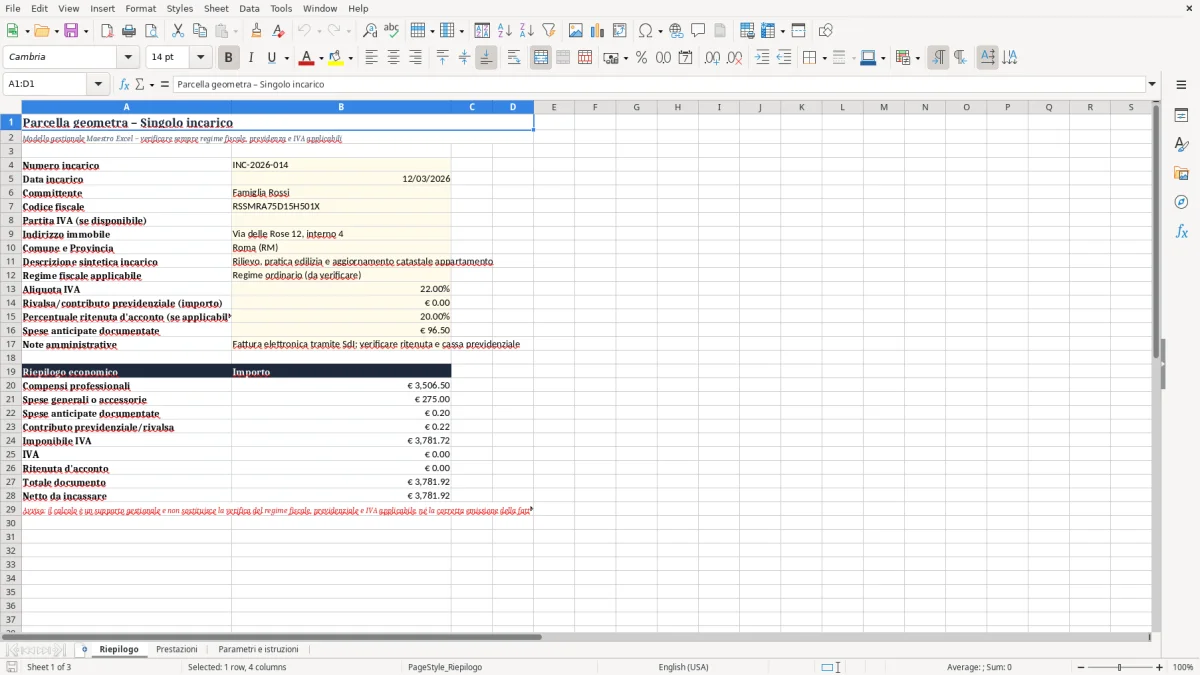The image size is (1200, 675).
Task: Toggle Italic formatting
Action: pos(250,58)
